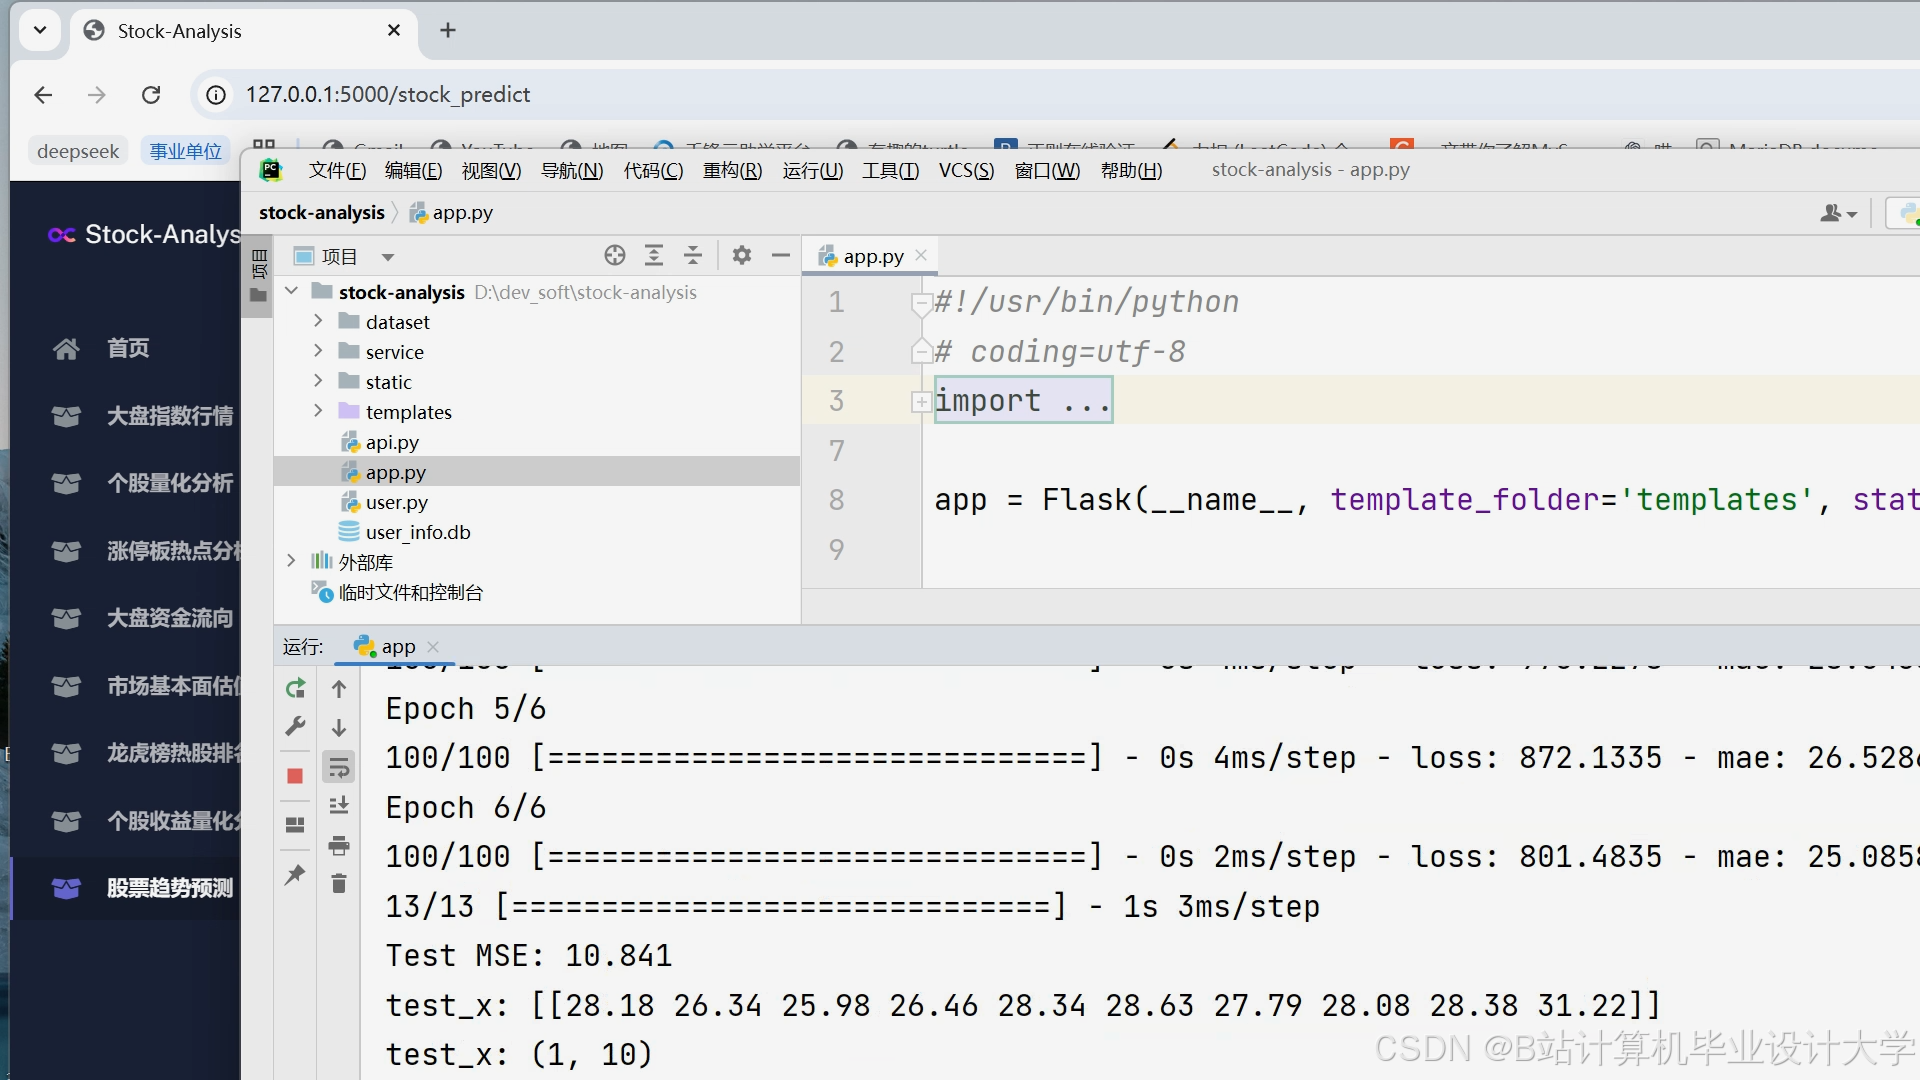Stop the running app process
The height and width of the screenshot is (1080, 1920).
[295, 776]
